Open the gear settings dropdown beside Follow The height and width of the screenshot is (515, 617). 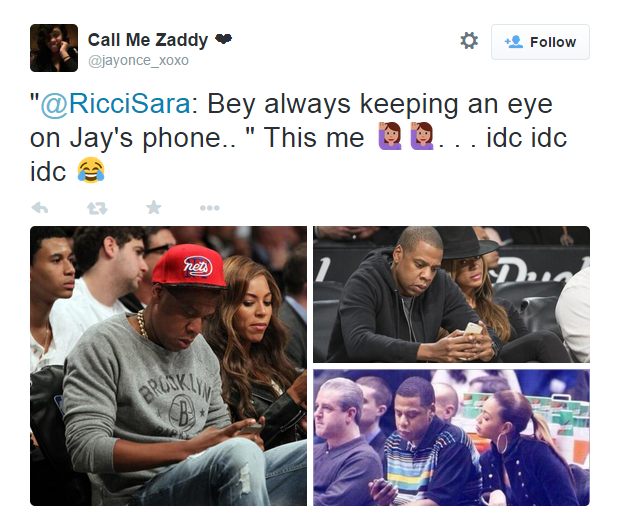point(469,41)
